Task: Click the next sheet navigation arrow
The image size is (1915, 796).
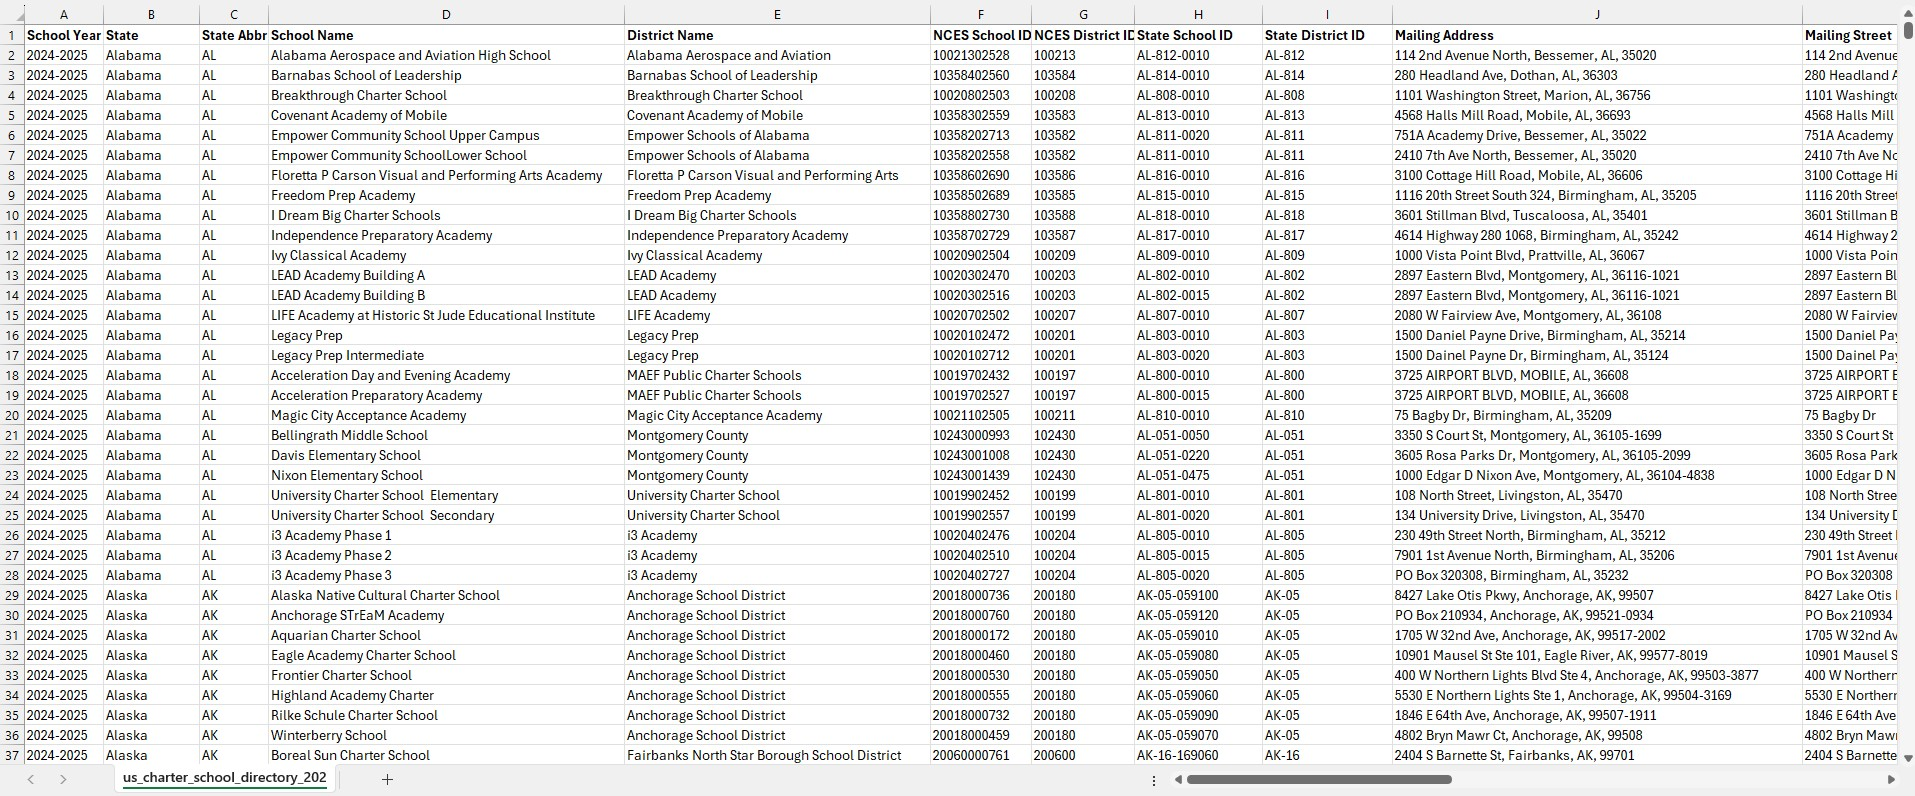Action: pos(63,779)
